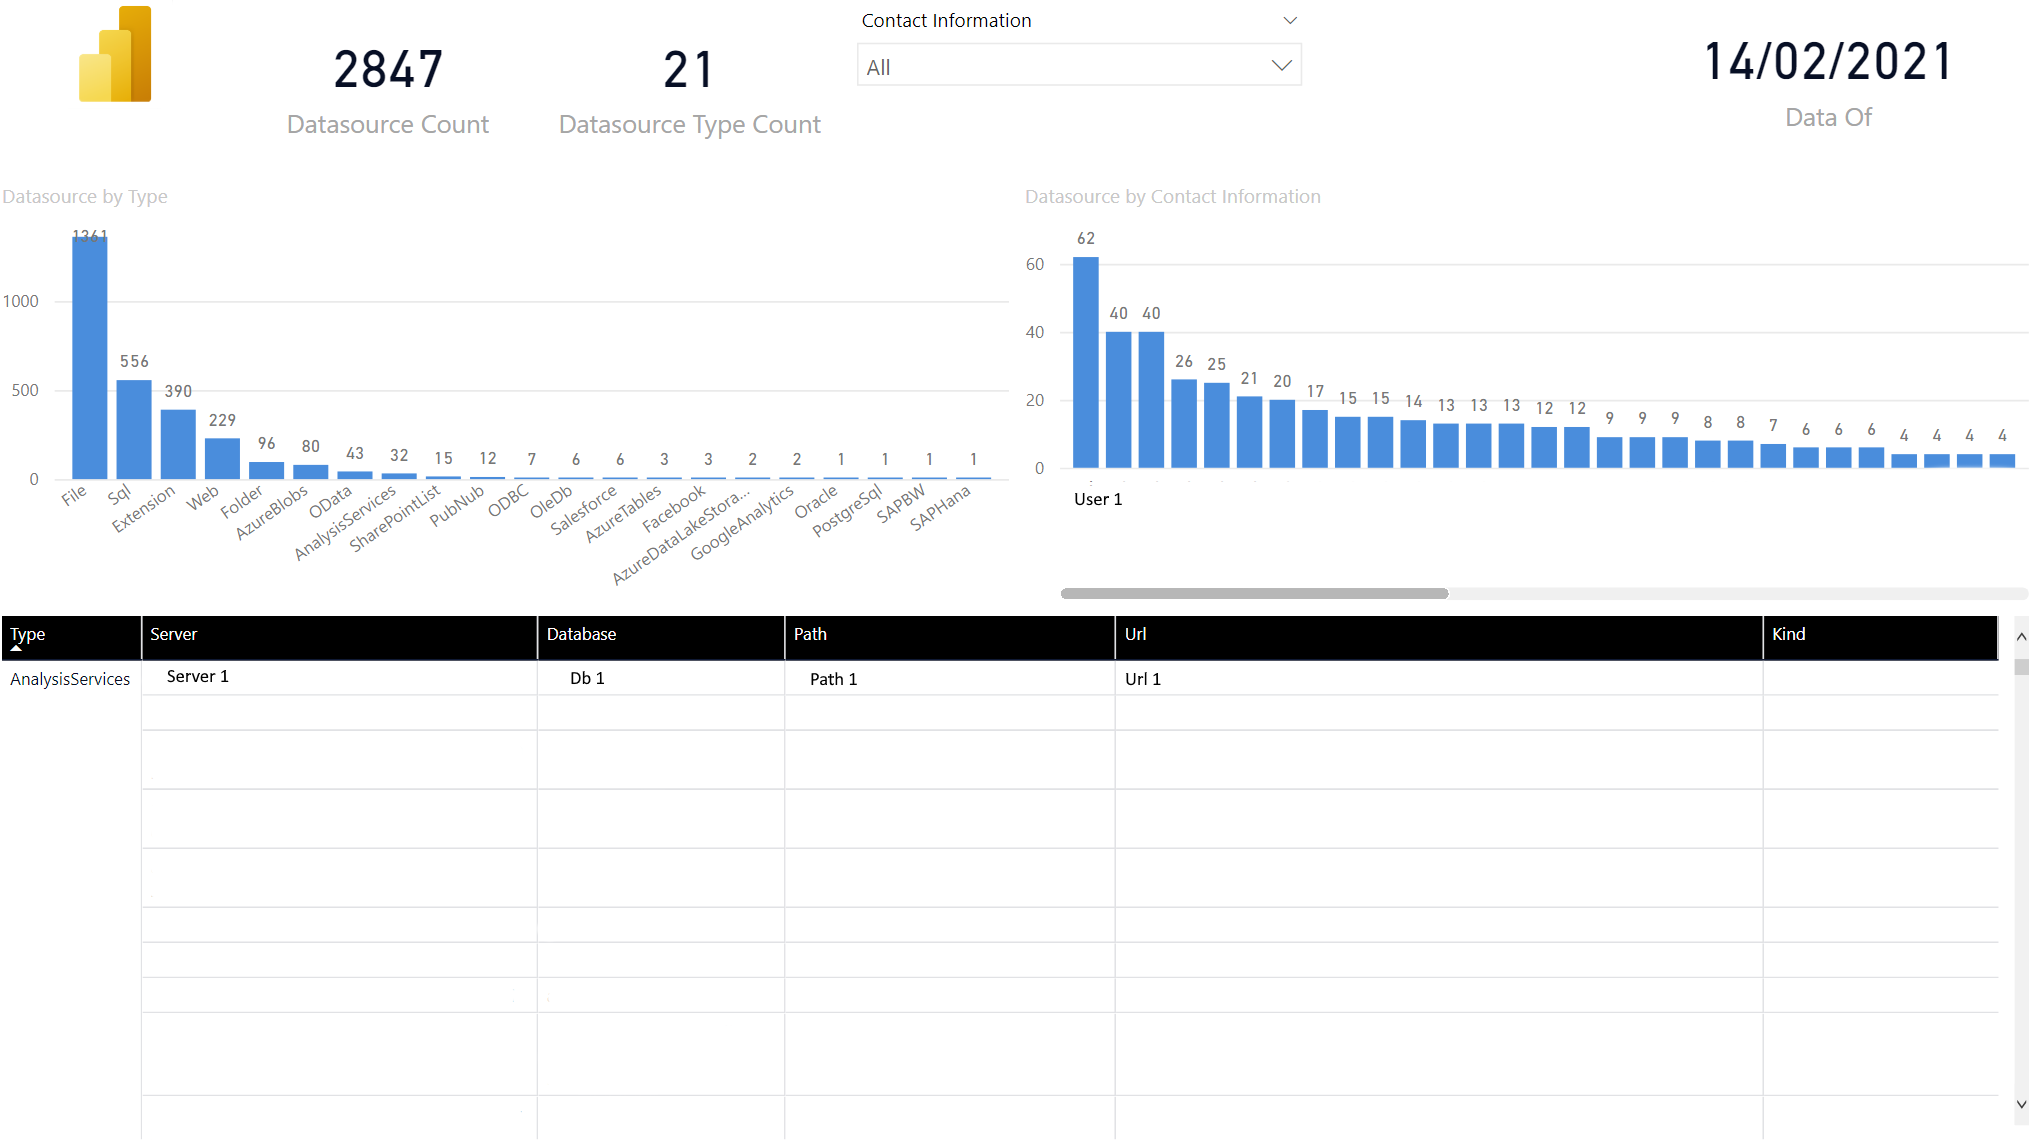Image resolution: width=2036 pixels, height=1146 pixels.
Task: Select the contact bar labeled 26
Action: (1184, 423)
